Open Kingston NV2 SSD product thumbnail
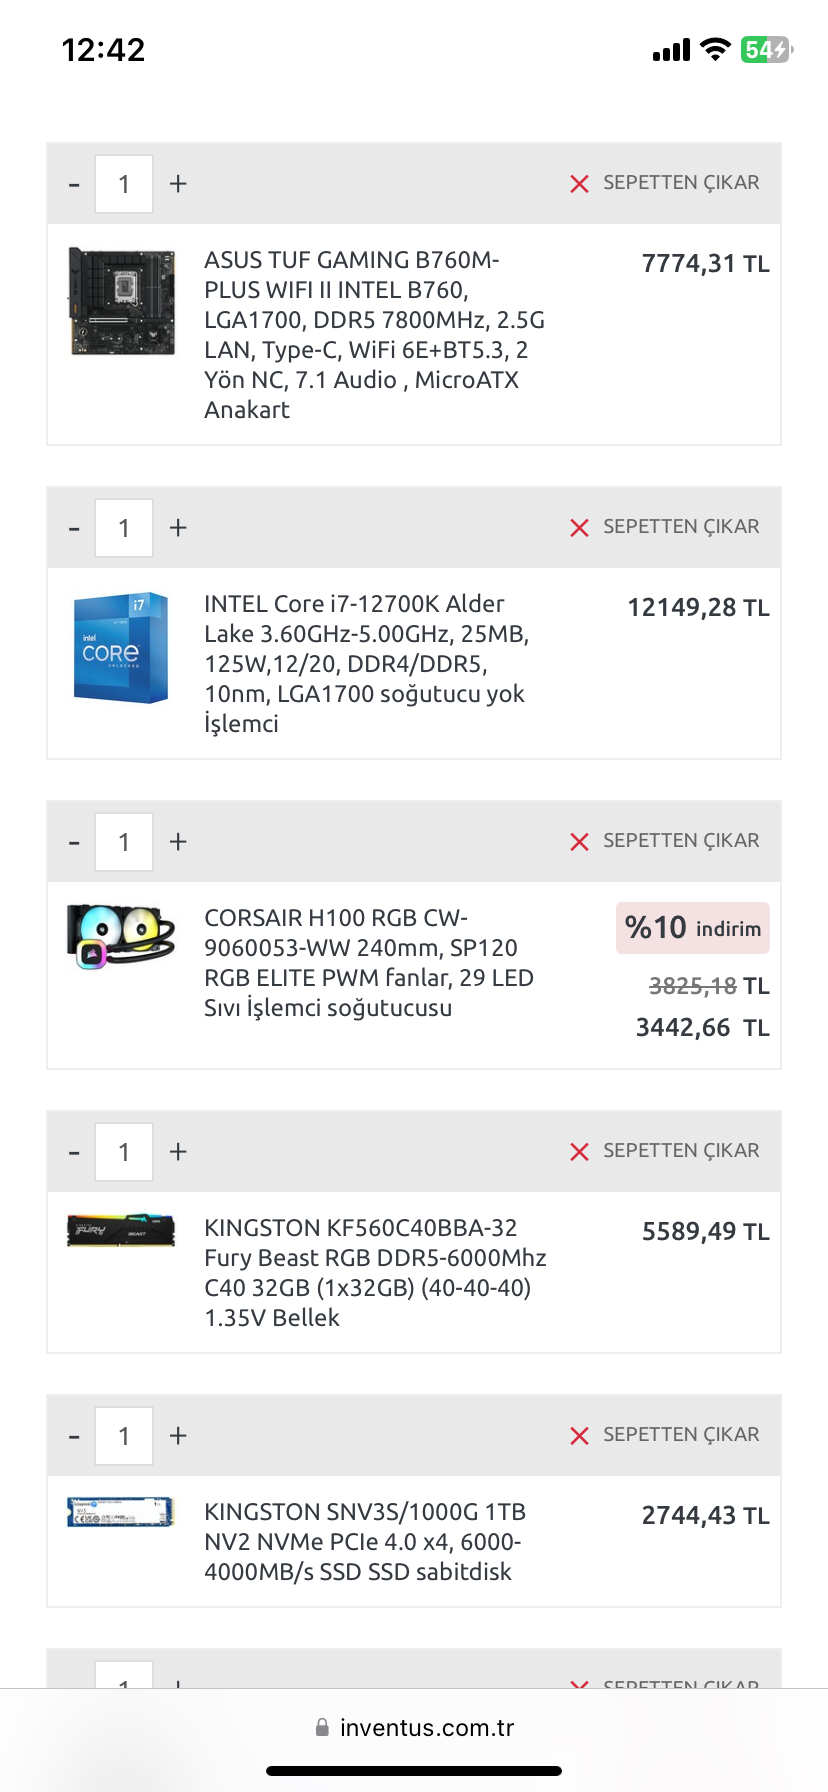The image size is (828, 1792). coord(121,1512)
